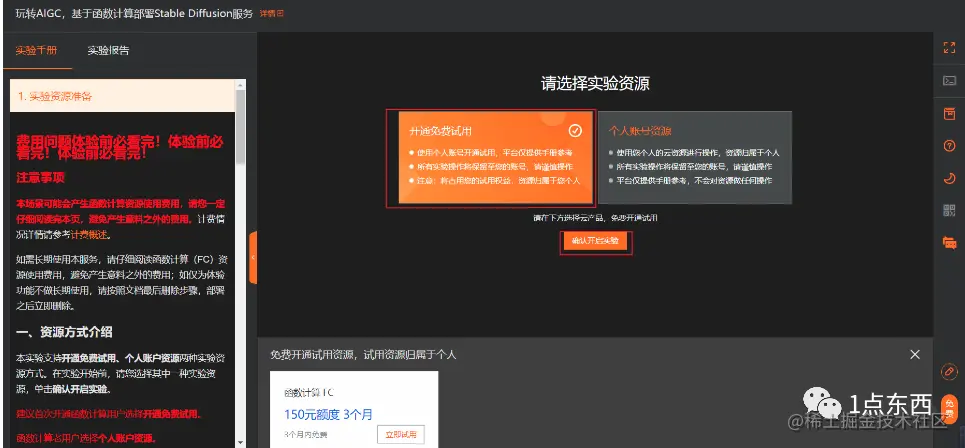Click the 确认开启实验 button
This screenshot has height=448, width=965.
[595, 241]
